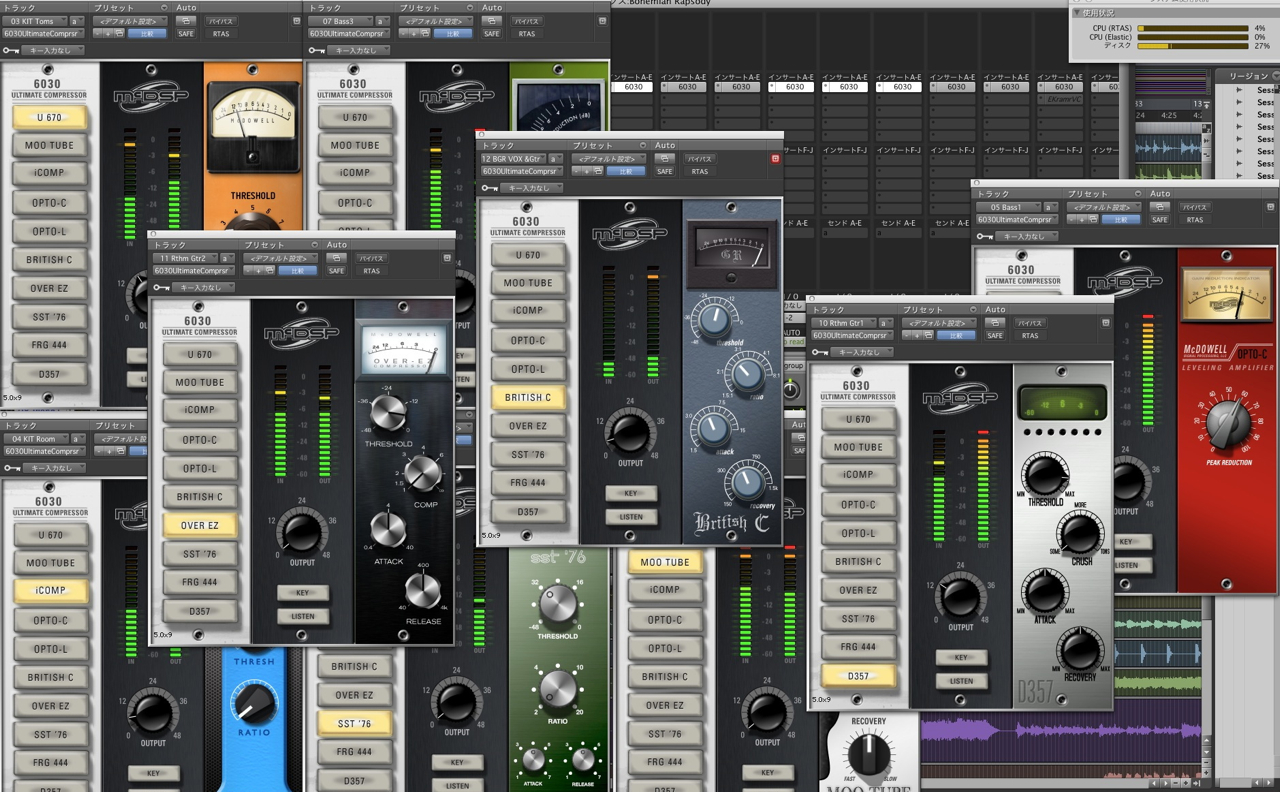The image size is (1280, 792).
Task: Open track selector 10 Rthm Gtr1
Action: click(x=842, y=323)
